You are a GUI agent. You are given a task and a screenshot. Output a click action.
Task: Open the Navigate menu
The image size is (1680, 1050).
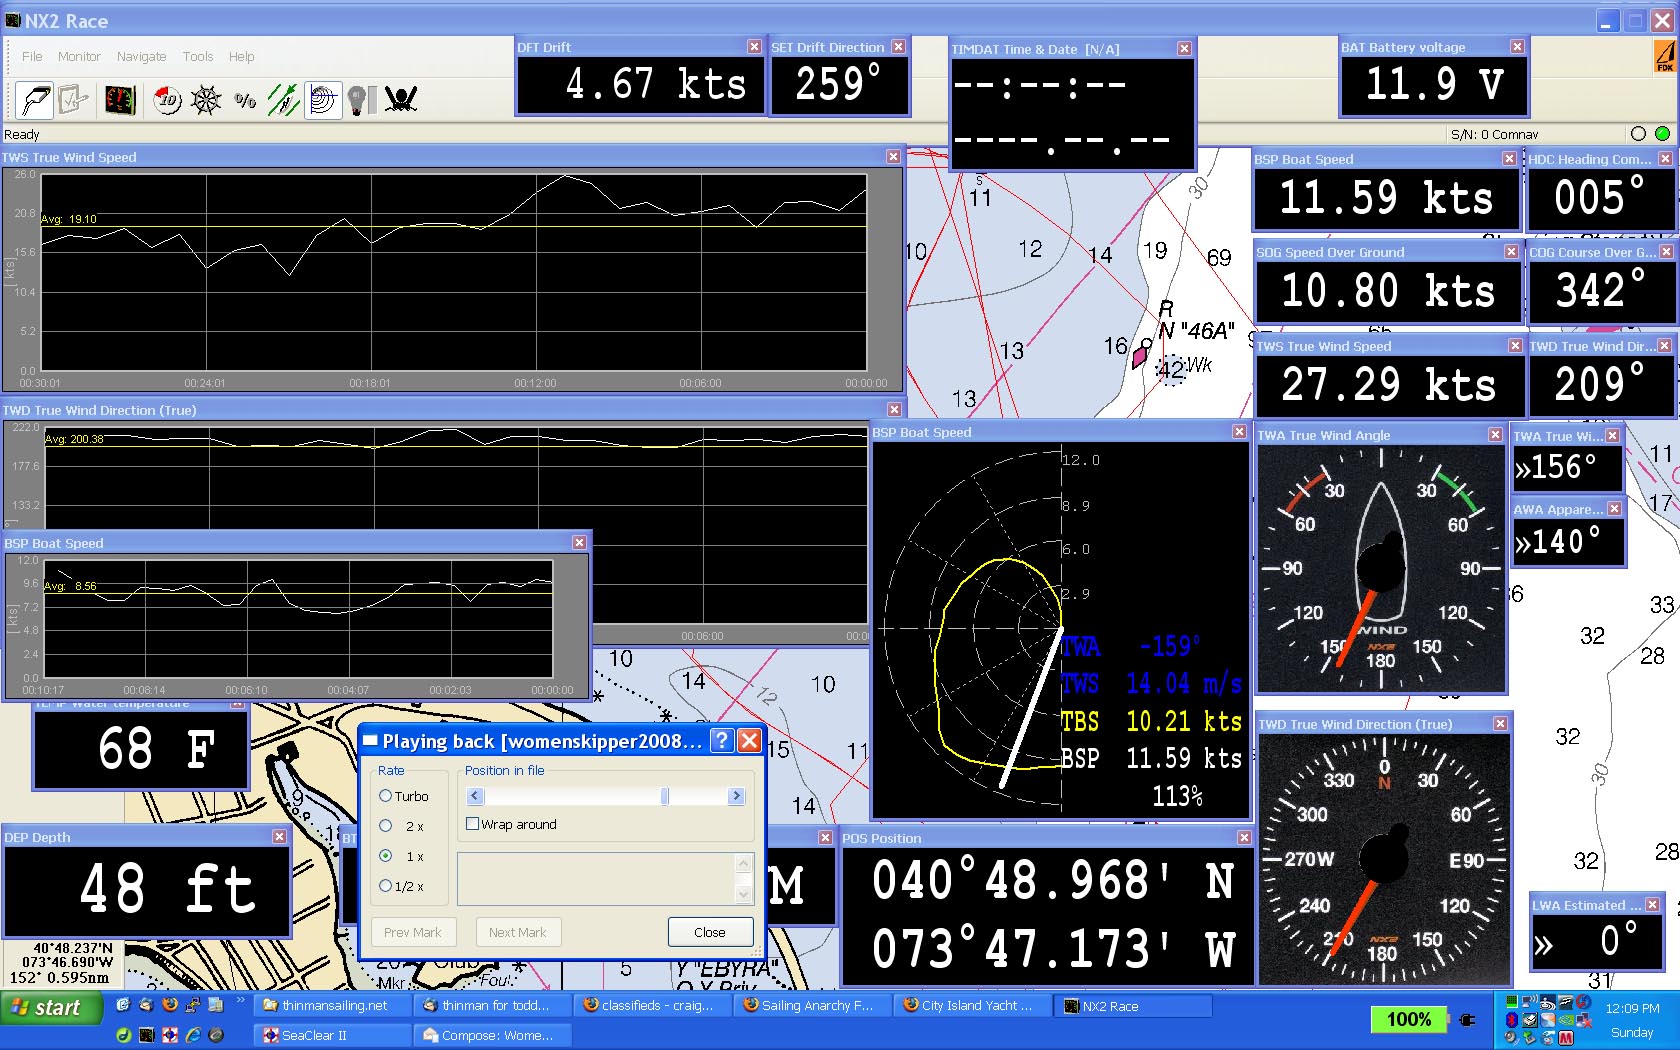click(141, 57)
